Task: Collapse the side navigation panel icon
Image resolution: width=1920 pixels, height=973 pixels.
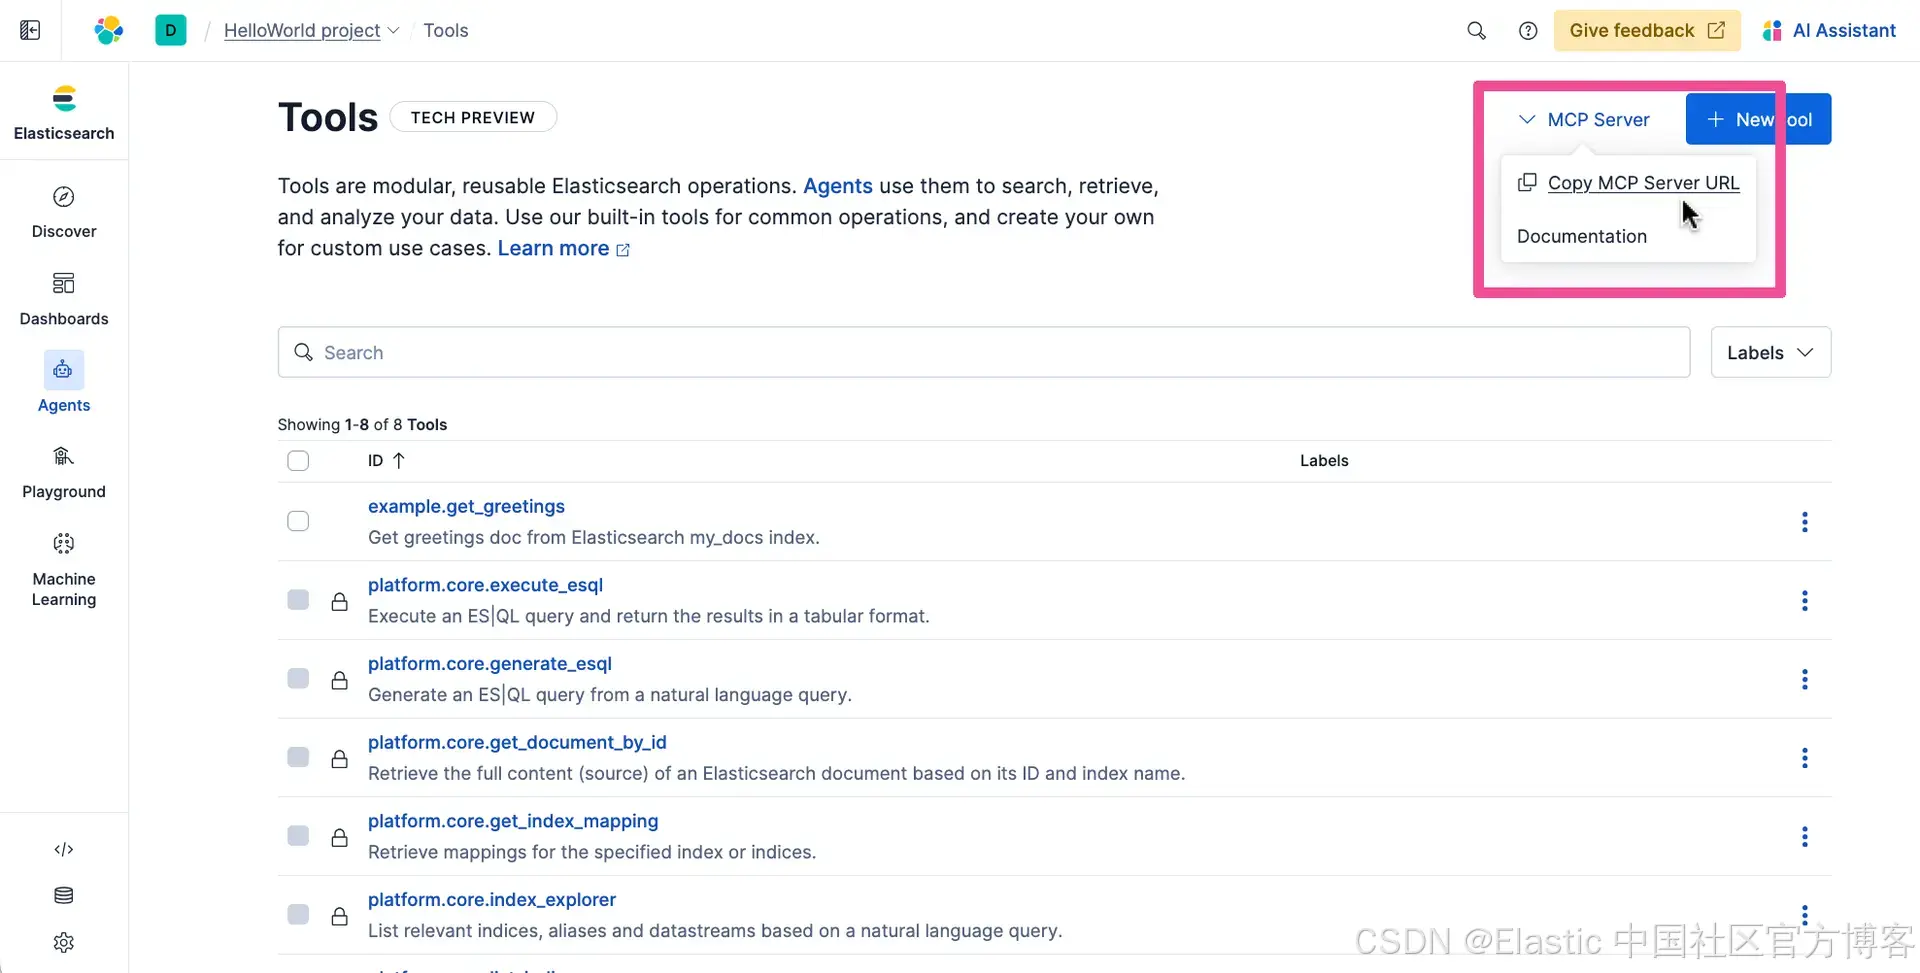Action: pyautogui.click(x=30, y=30)
